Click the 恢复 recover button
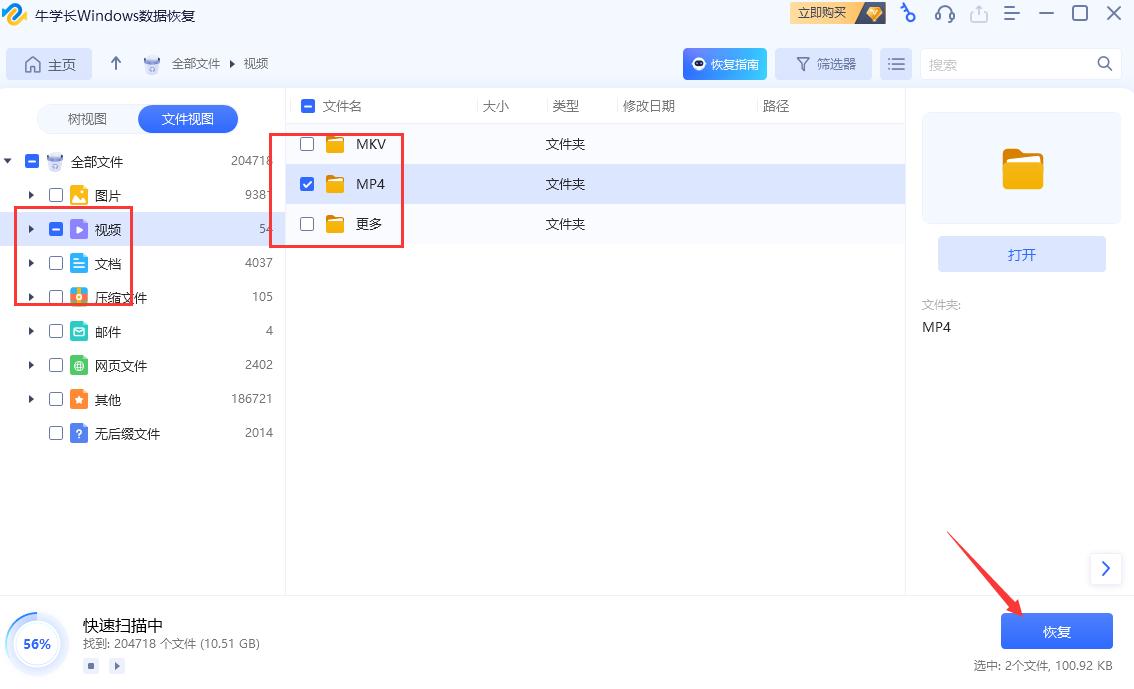The image size is (1134, 689). [1057, 631]
